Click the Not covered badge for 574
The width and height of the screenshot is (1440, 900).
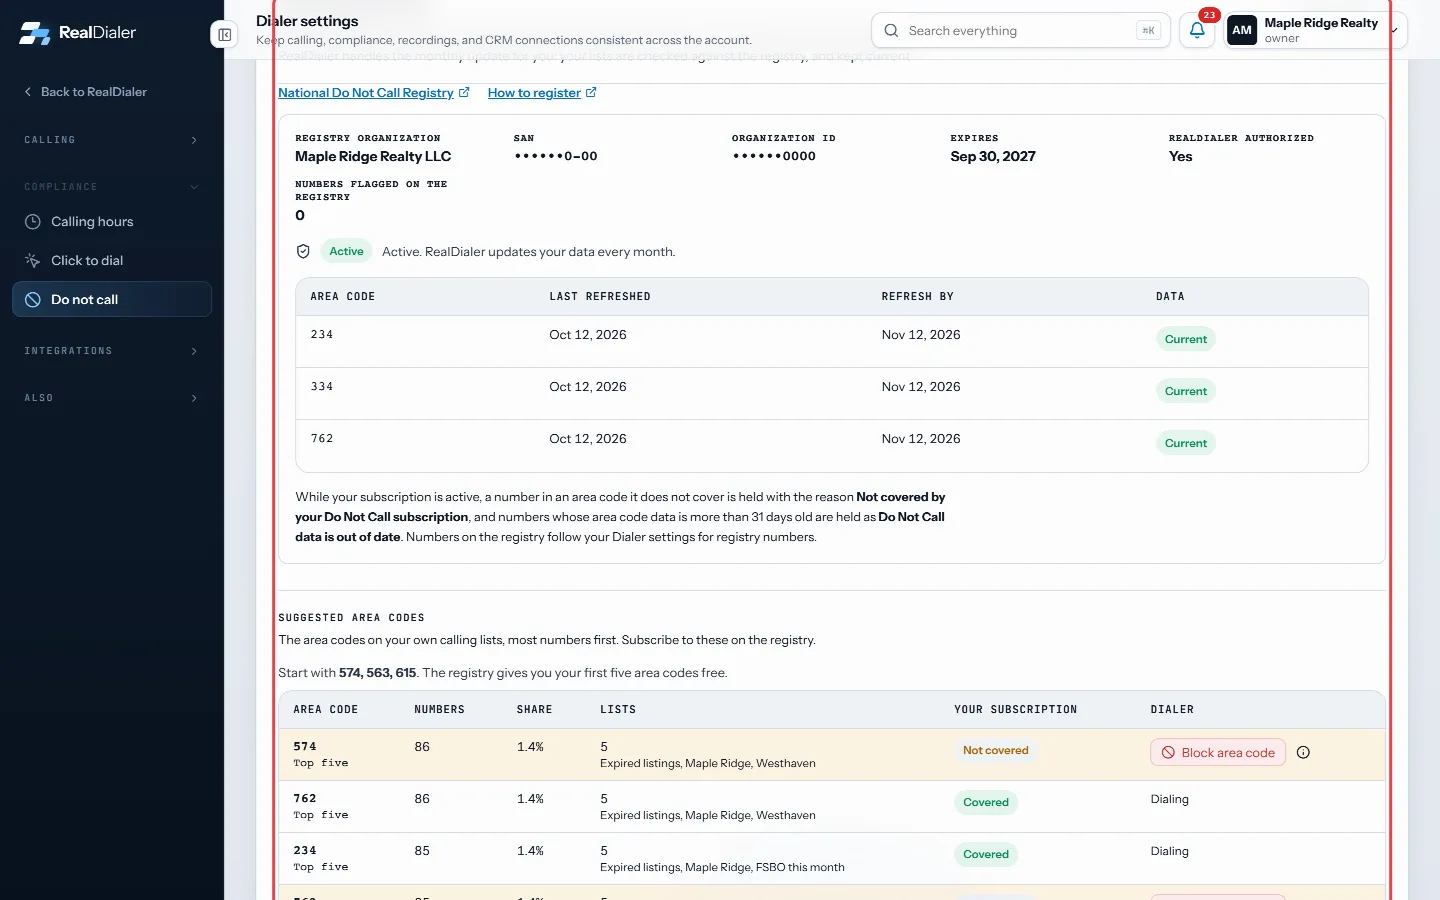tap(995, 751)
